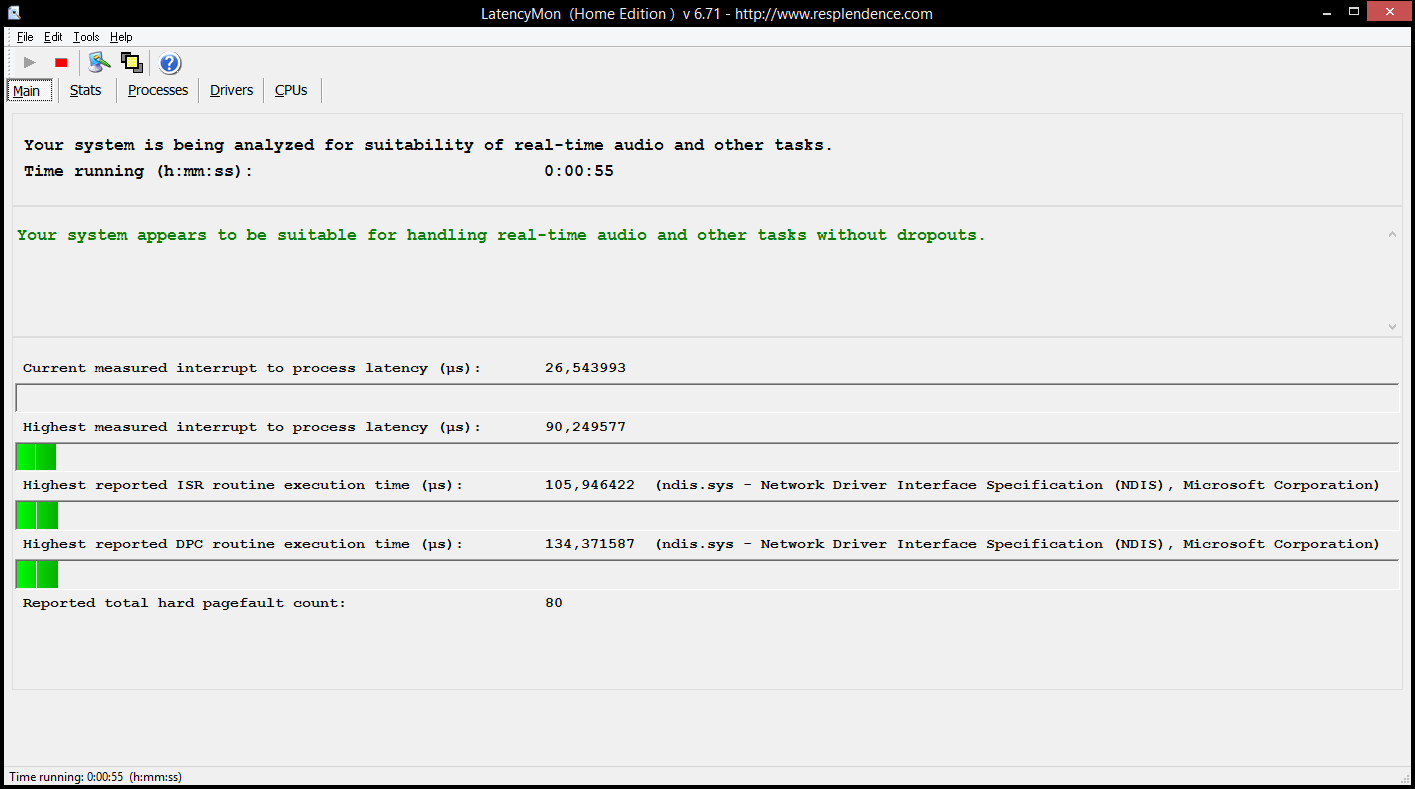The height and width of the screenshot is (789, 1415).
Task: Click the LatencyMon app icon in title bar
Action: click(15, 13)
